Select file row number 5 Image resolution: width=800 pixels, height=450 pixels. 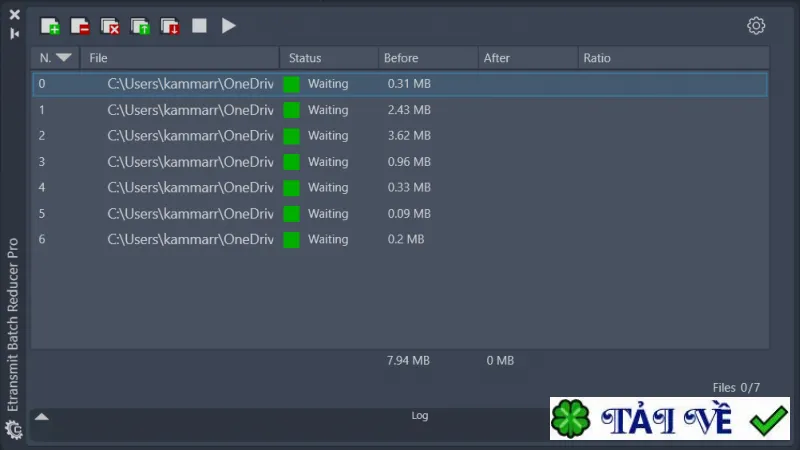pyautogui.click(x=399, y=213)
